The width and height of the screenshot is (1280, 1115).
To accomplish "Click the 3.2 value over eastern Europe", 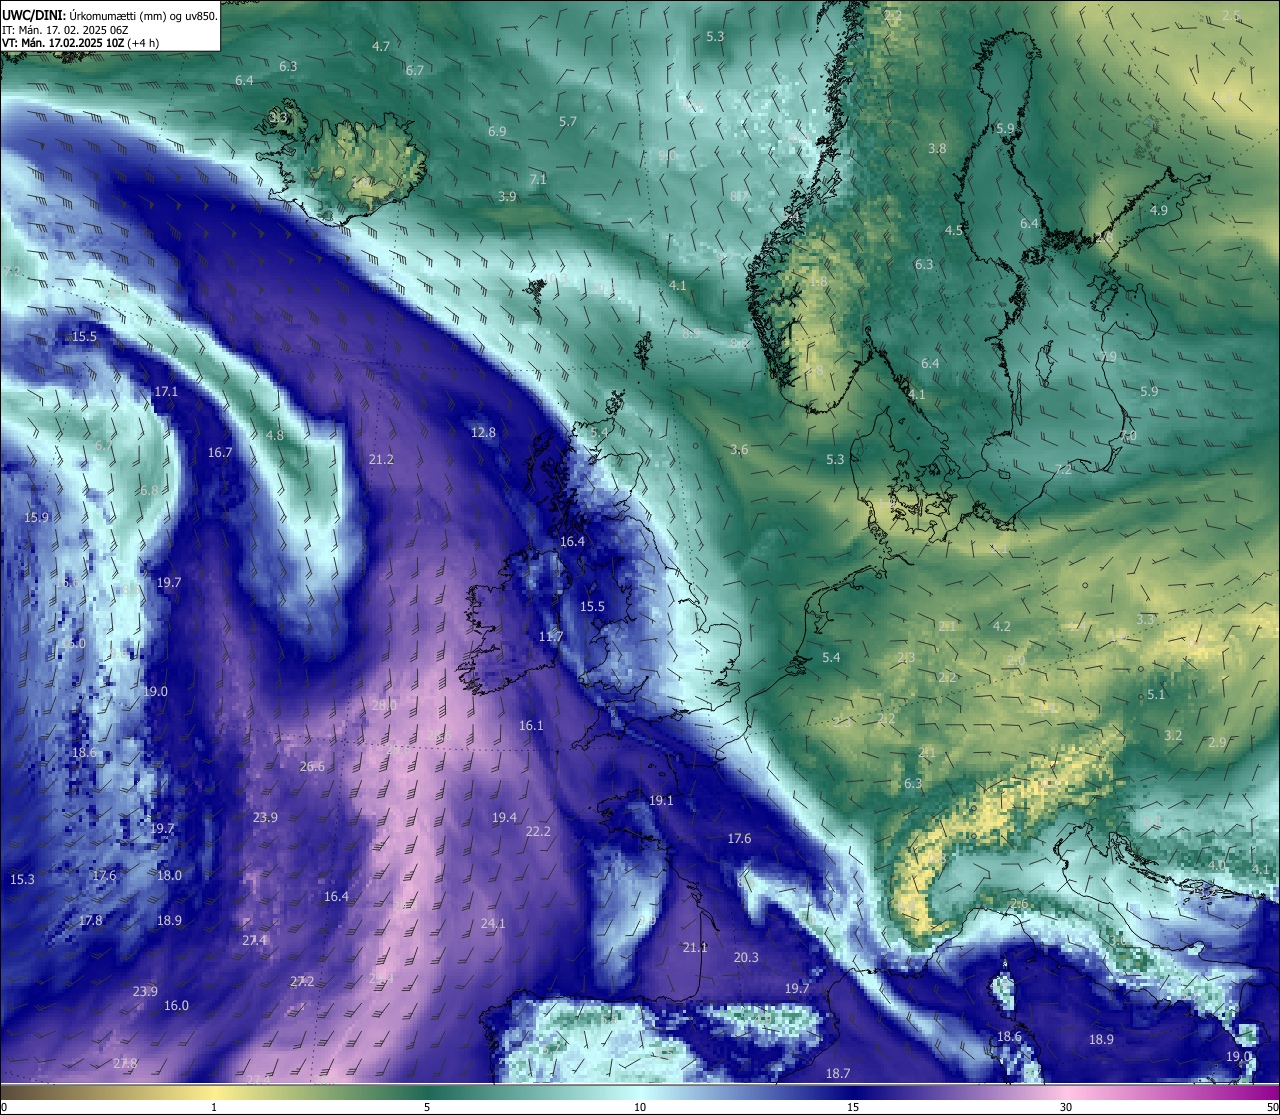I will coord(1173,736).
